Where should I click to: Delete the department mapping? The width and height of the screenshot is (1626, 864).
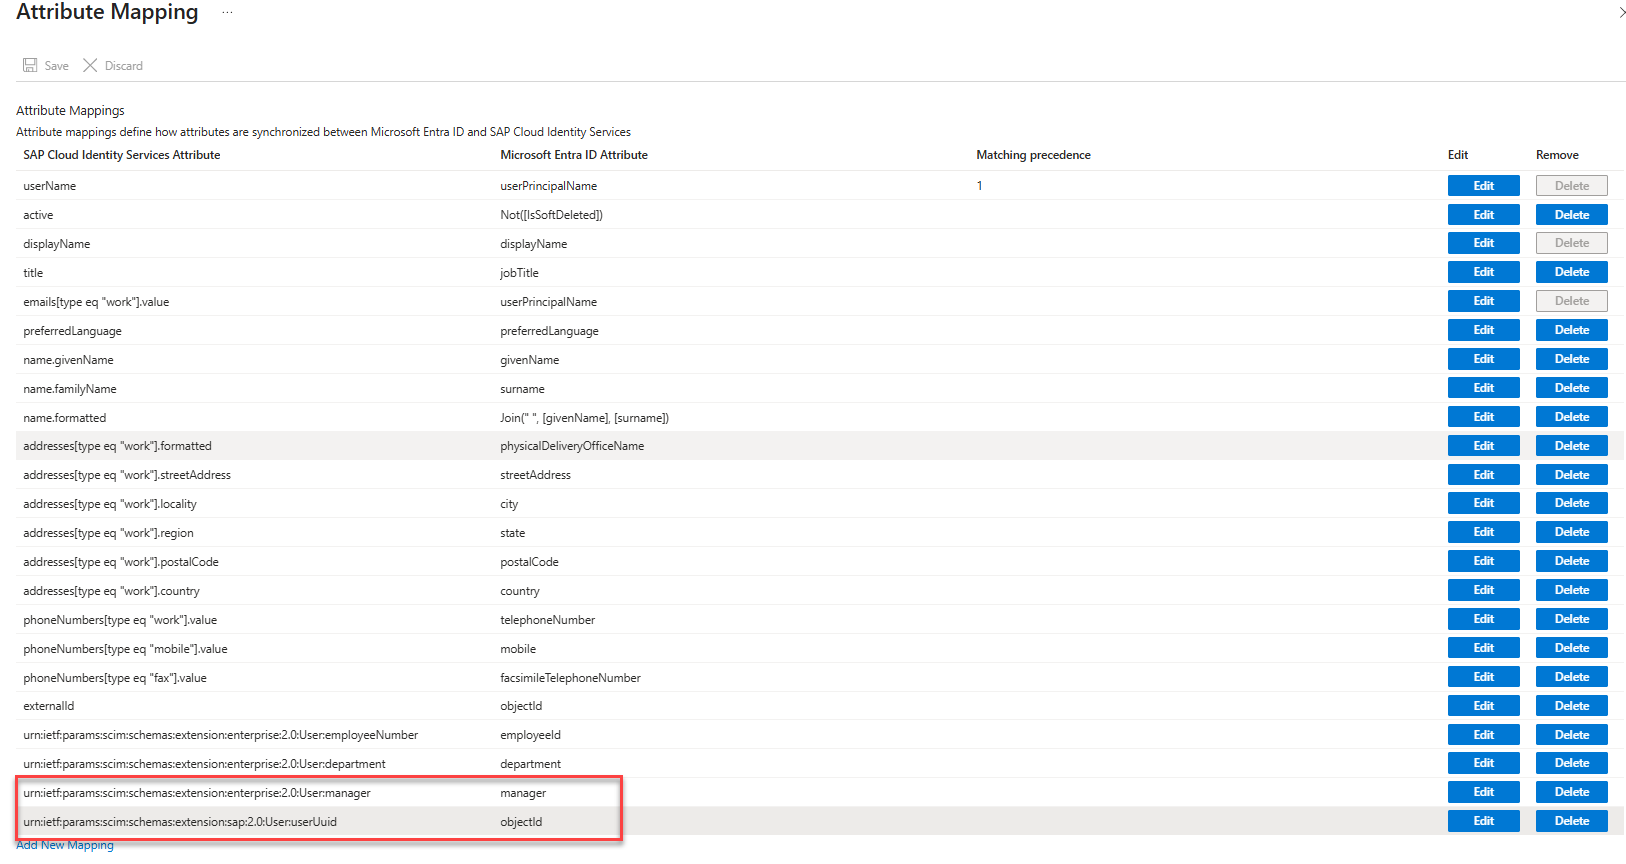click(x=1571, y=763)
